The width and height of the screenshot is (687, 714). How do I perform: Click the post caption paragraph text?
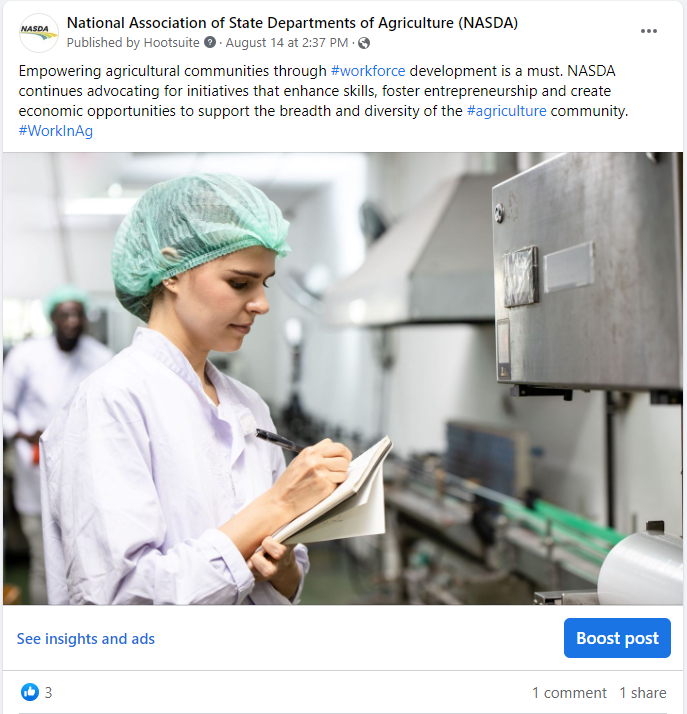point(323,101)
